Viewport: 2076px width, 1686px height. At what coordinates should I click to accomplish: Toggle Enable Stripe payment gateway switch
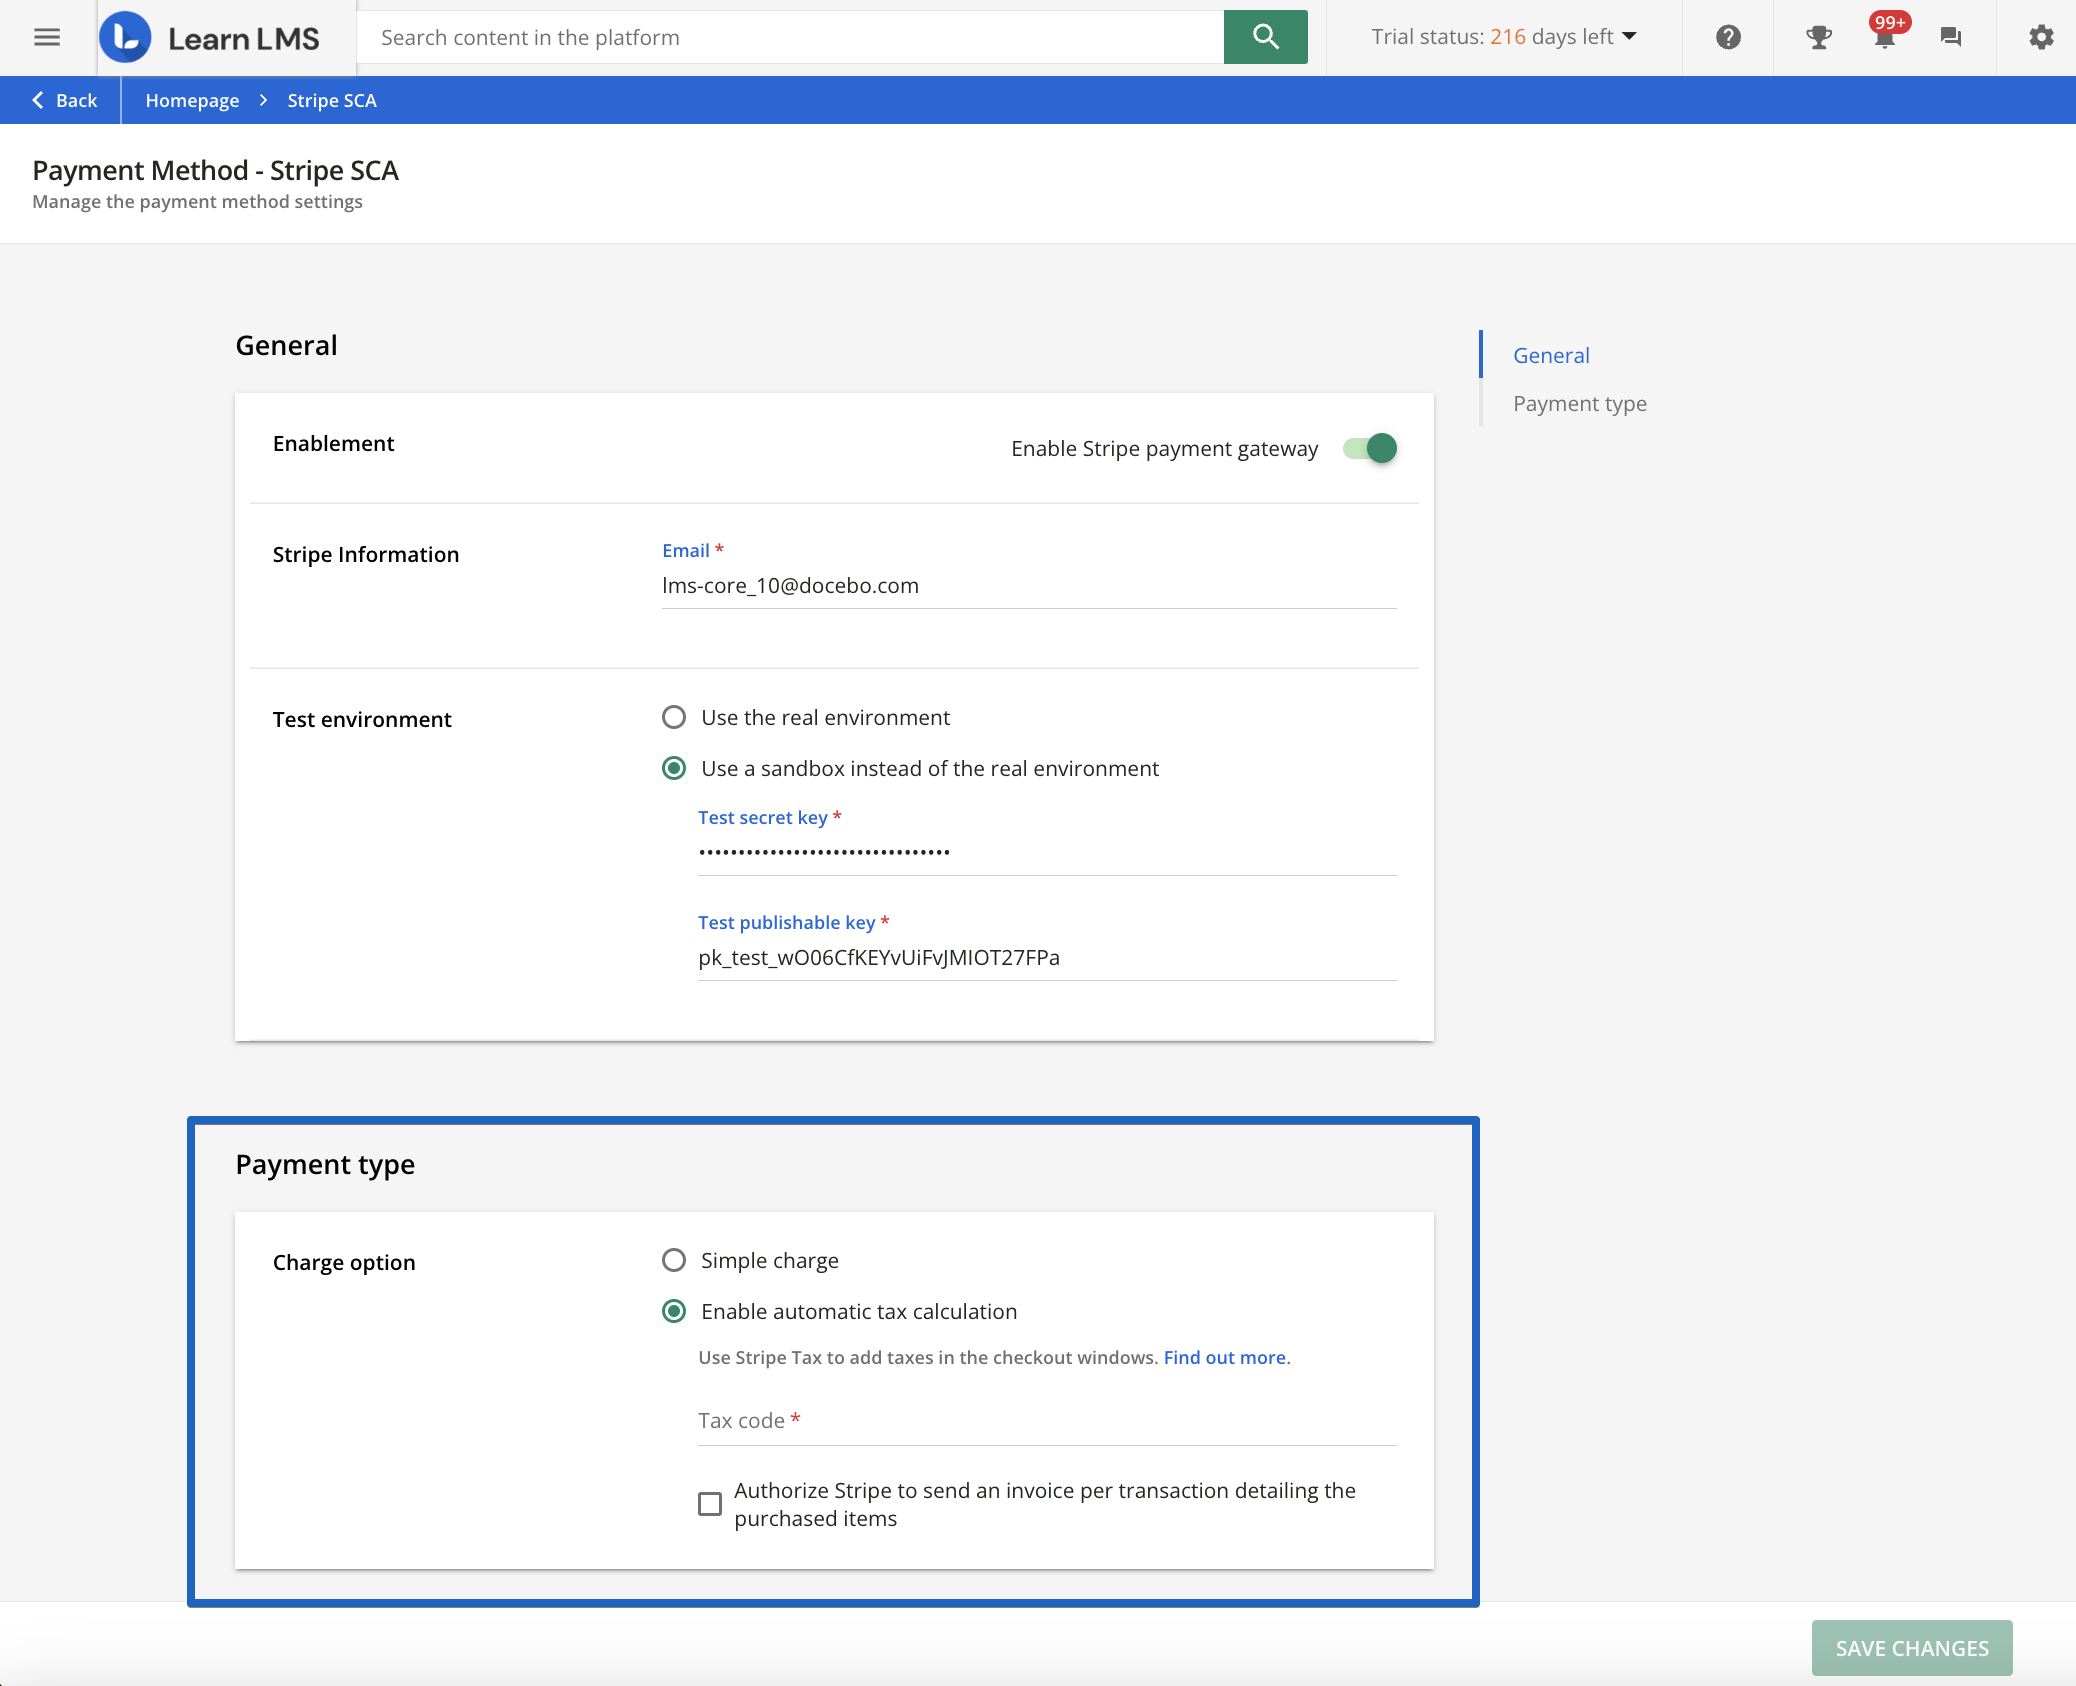pyautogui.click(x=1370, y=448)
